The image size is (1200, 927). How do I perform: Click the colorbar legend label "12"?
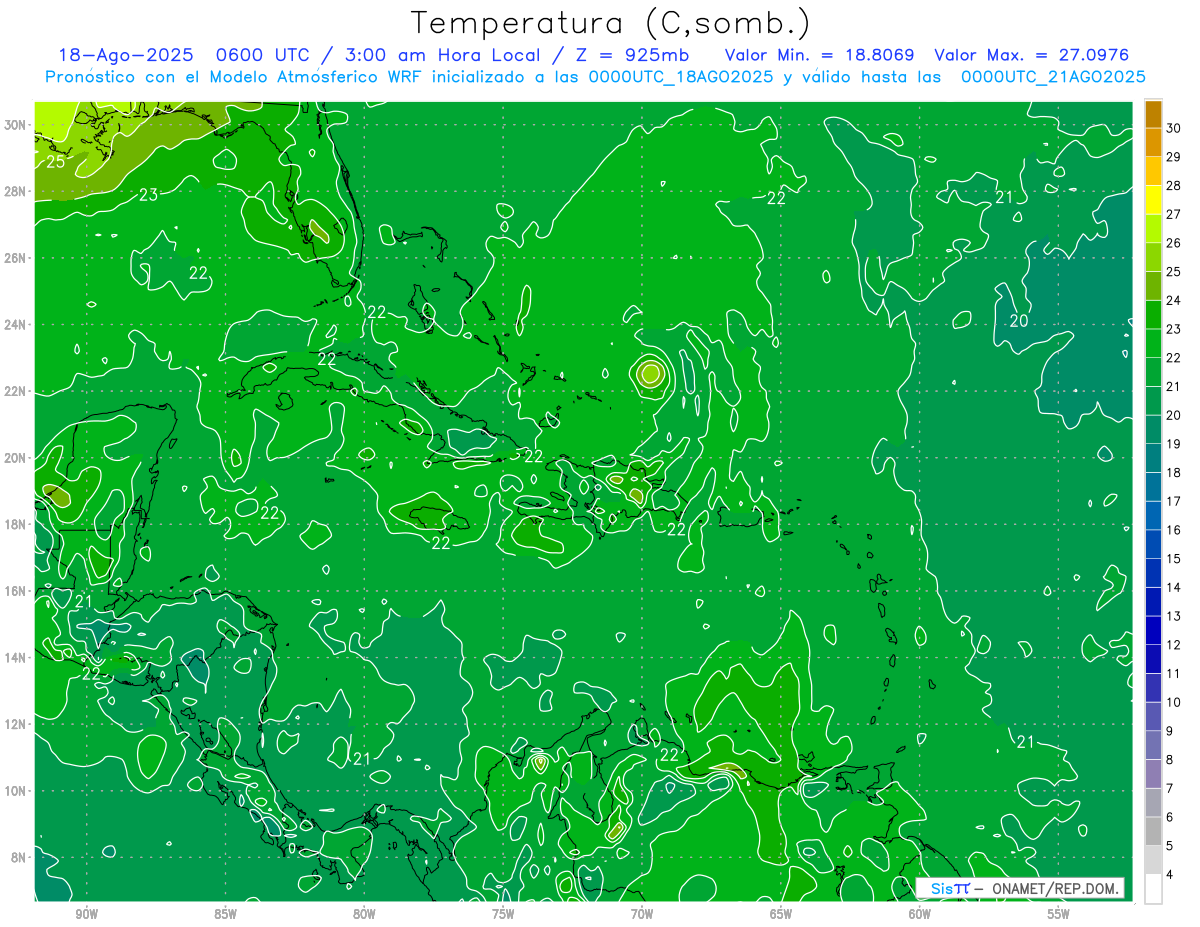pyautogui.click(x=1174, y=645)
